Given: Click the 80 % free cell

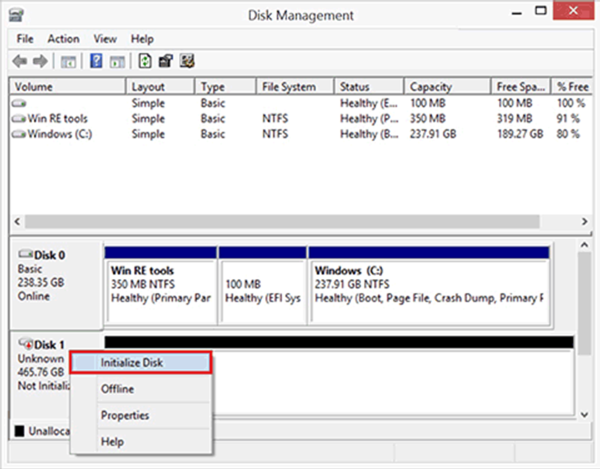Looking at the screenshot, I should pyautogui.click(x=568, y=134).
